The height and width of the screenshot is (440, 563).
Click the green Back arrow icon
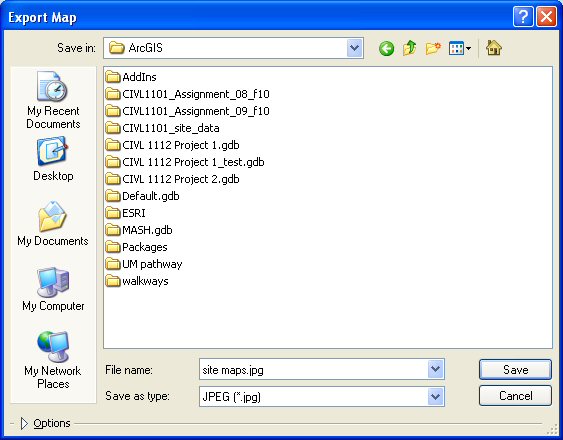(386, 48)
